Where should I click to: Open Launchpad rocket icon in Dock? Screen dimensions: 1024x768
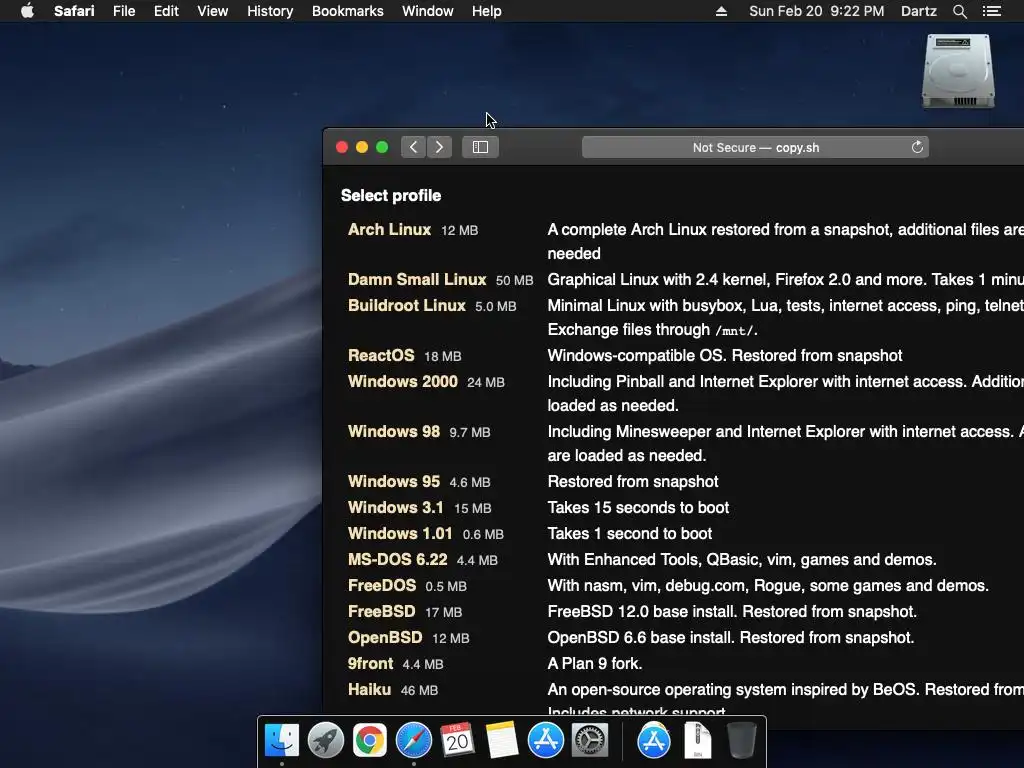[326, 740]
